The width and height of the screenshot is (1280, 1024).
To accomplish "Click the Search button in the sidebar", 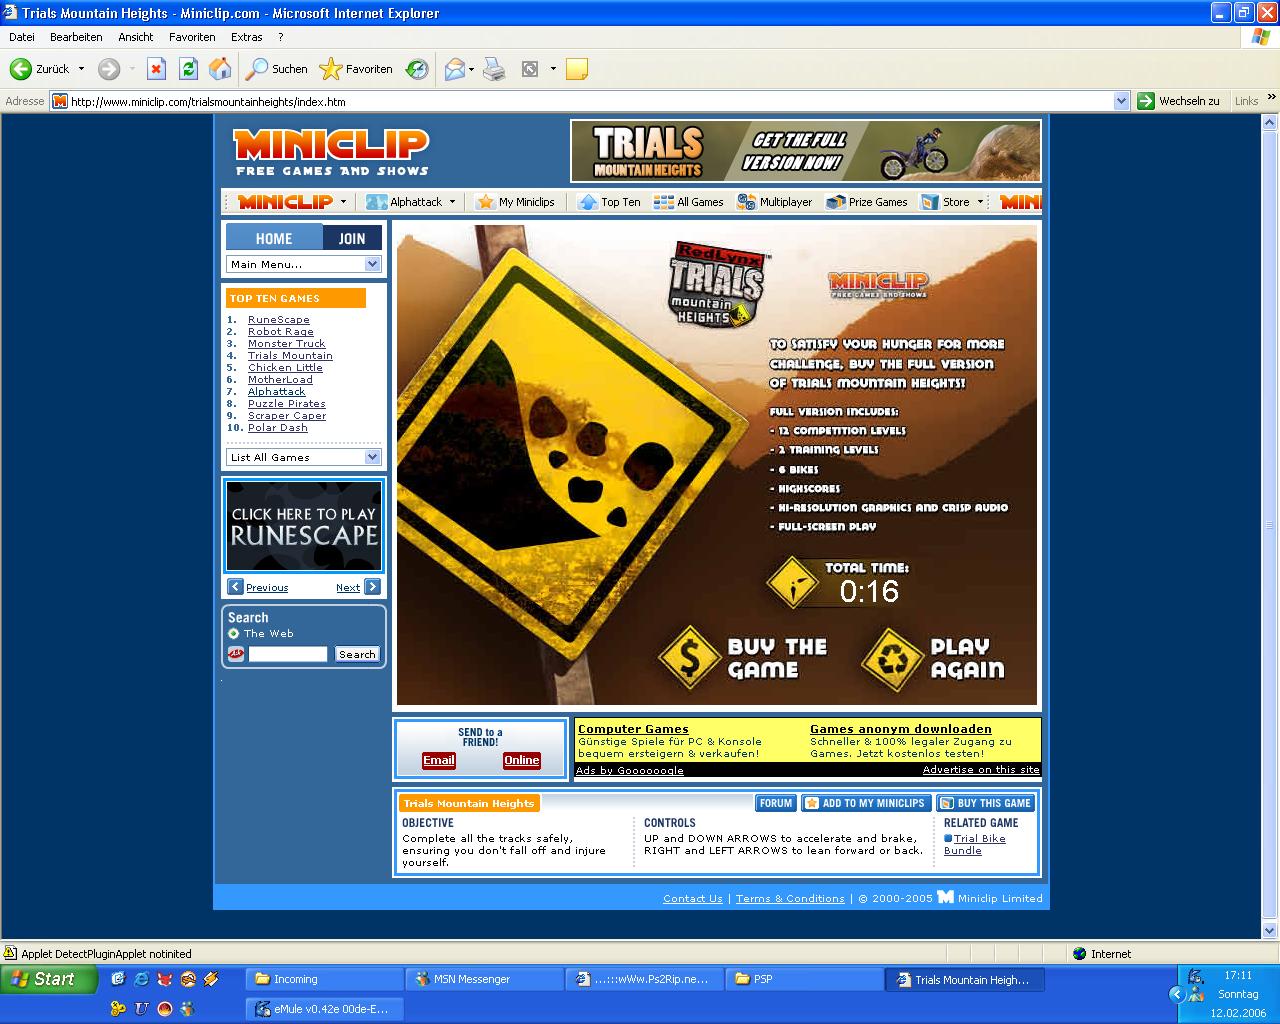I will [x=357, y=654].
